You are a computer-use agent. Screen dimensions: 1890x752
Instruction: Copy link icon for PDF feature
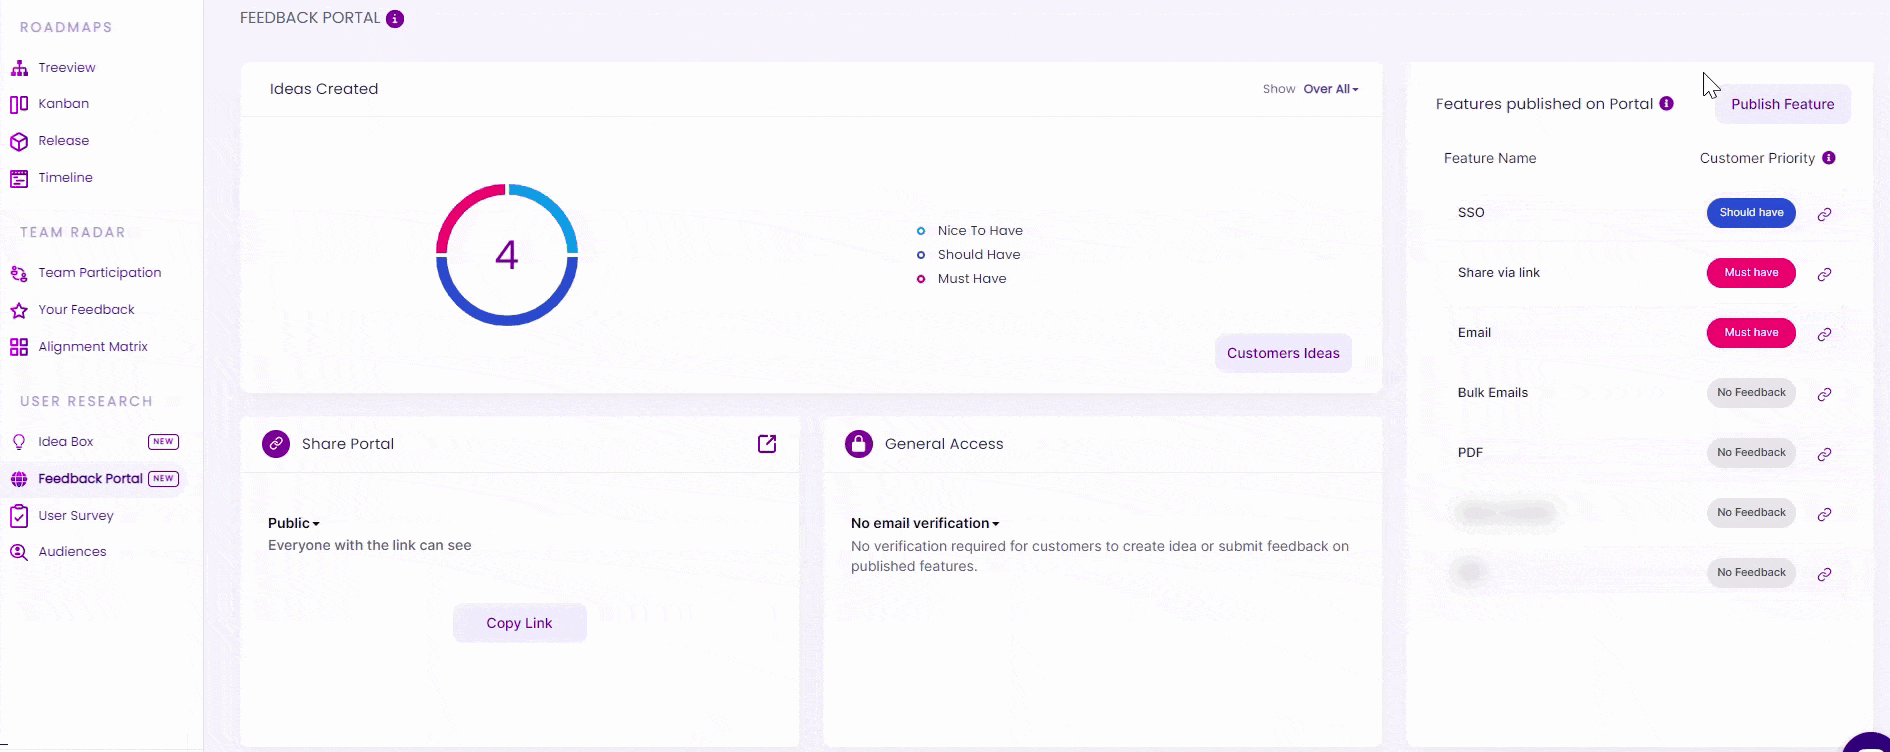(x=1824, y=454)
